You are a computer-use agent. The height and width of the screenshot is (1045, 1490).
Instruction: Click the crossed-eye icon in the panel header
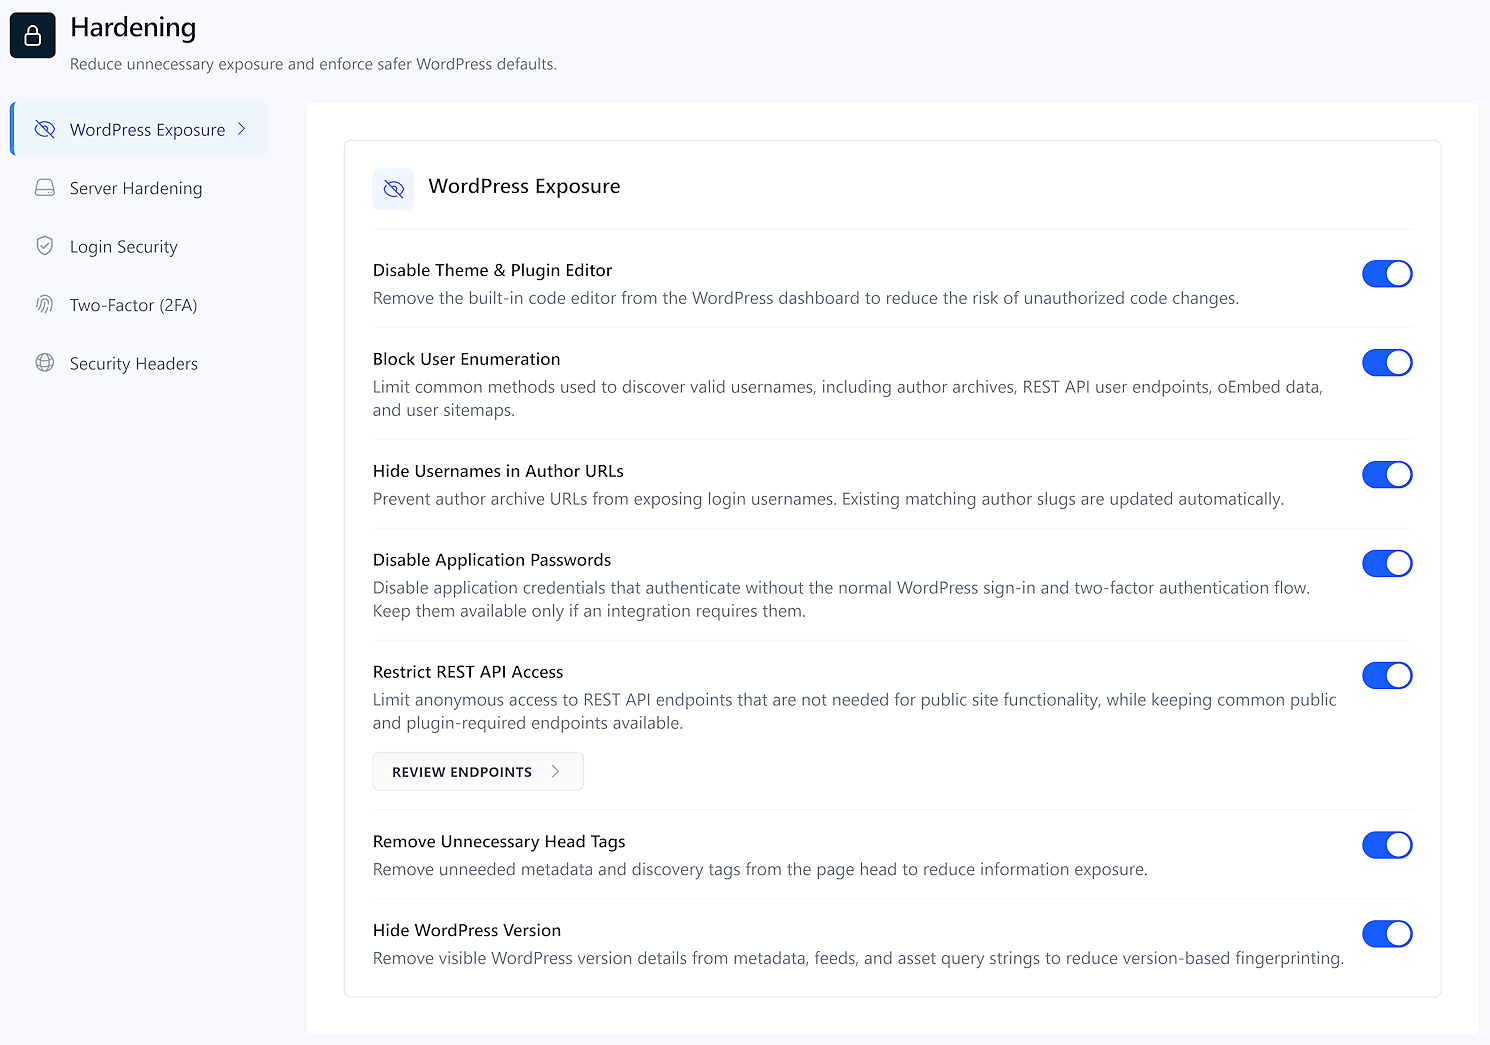pyautogui.click(x=393, y=189)
